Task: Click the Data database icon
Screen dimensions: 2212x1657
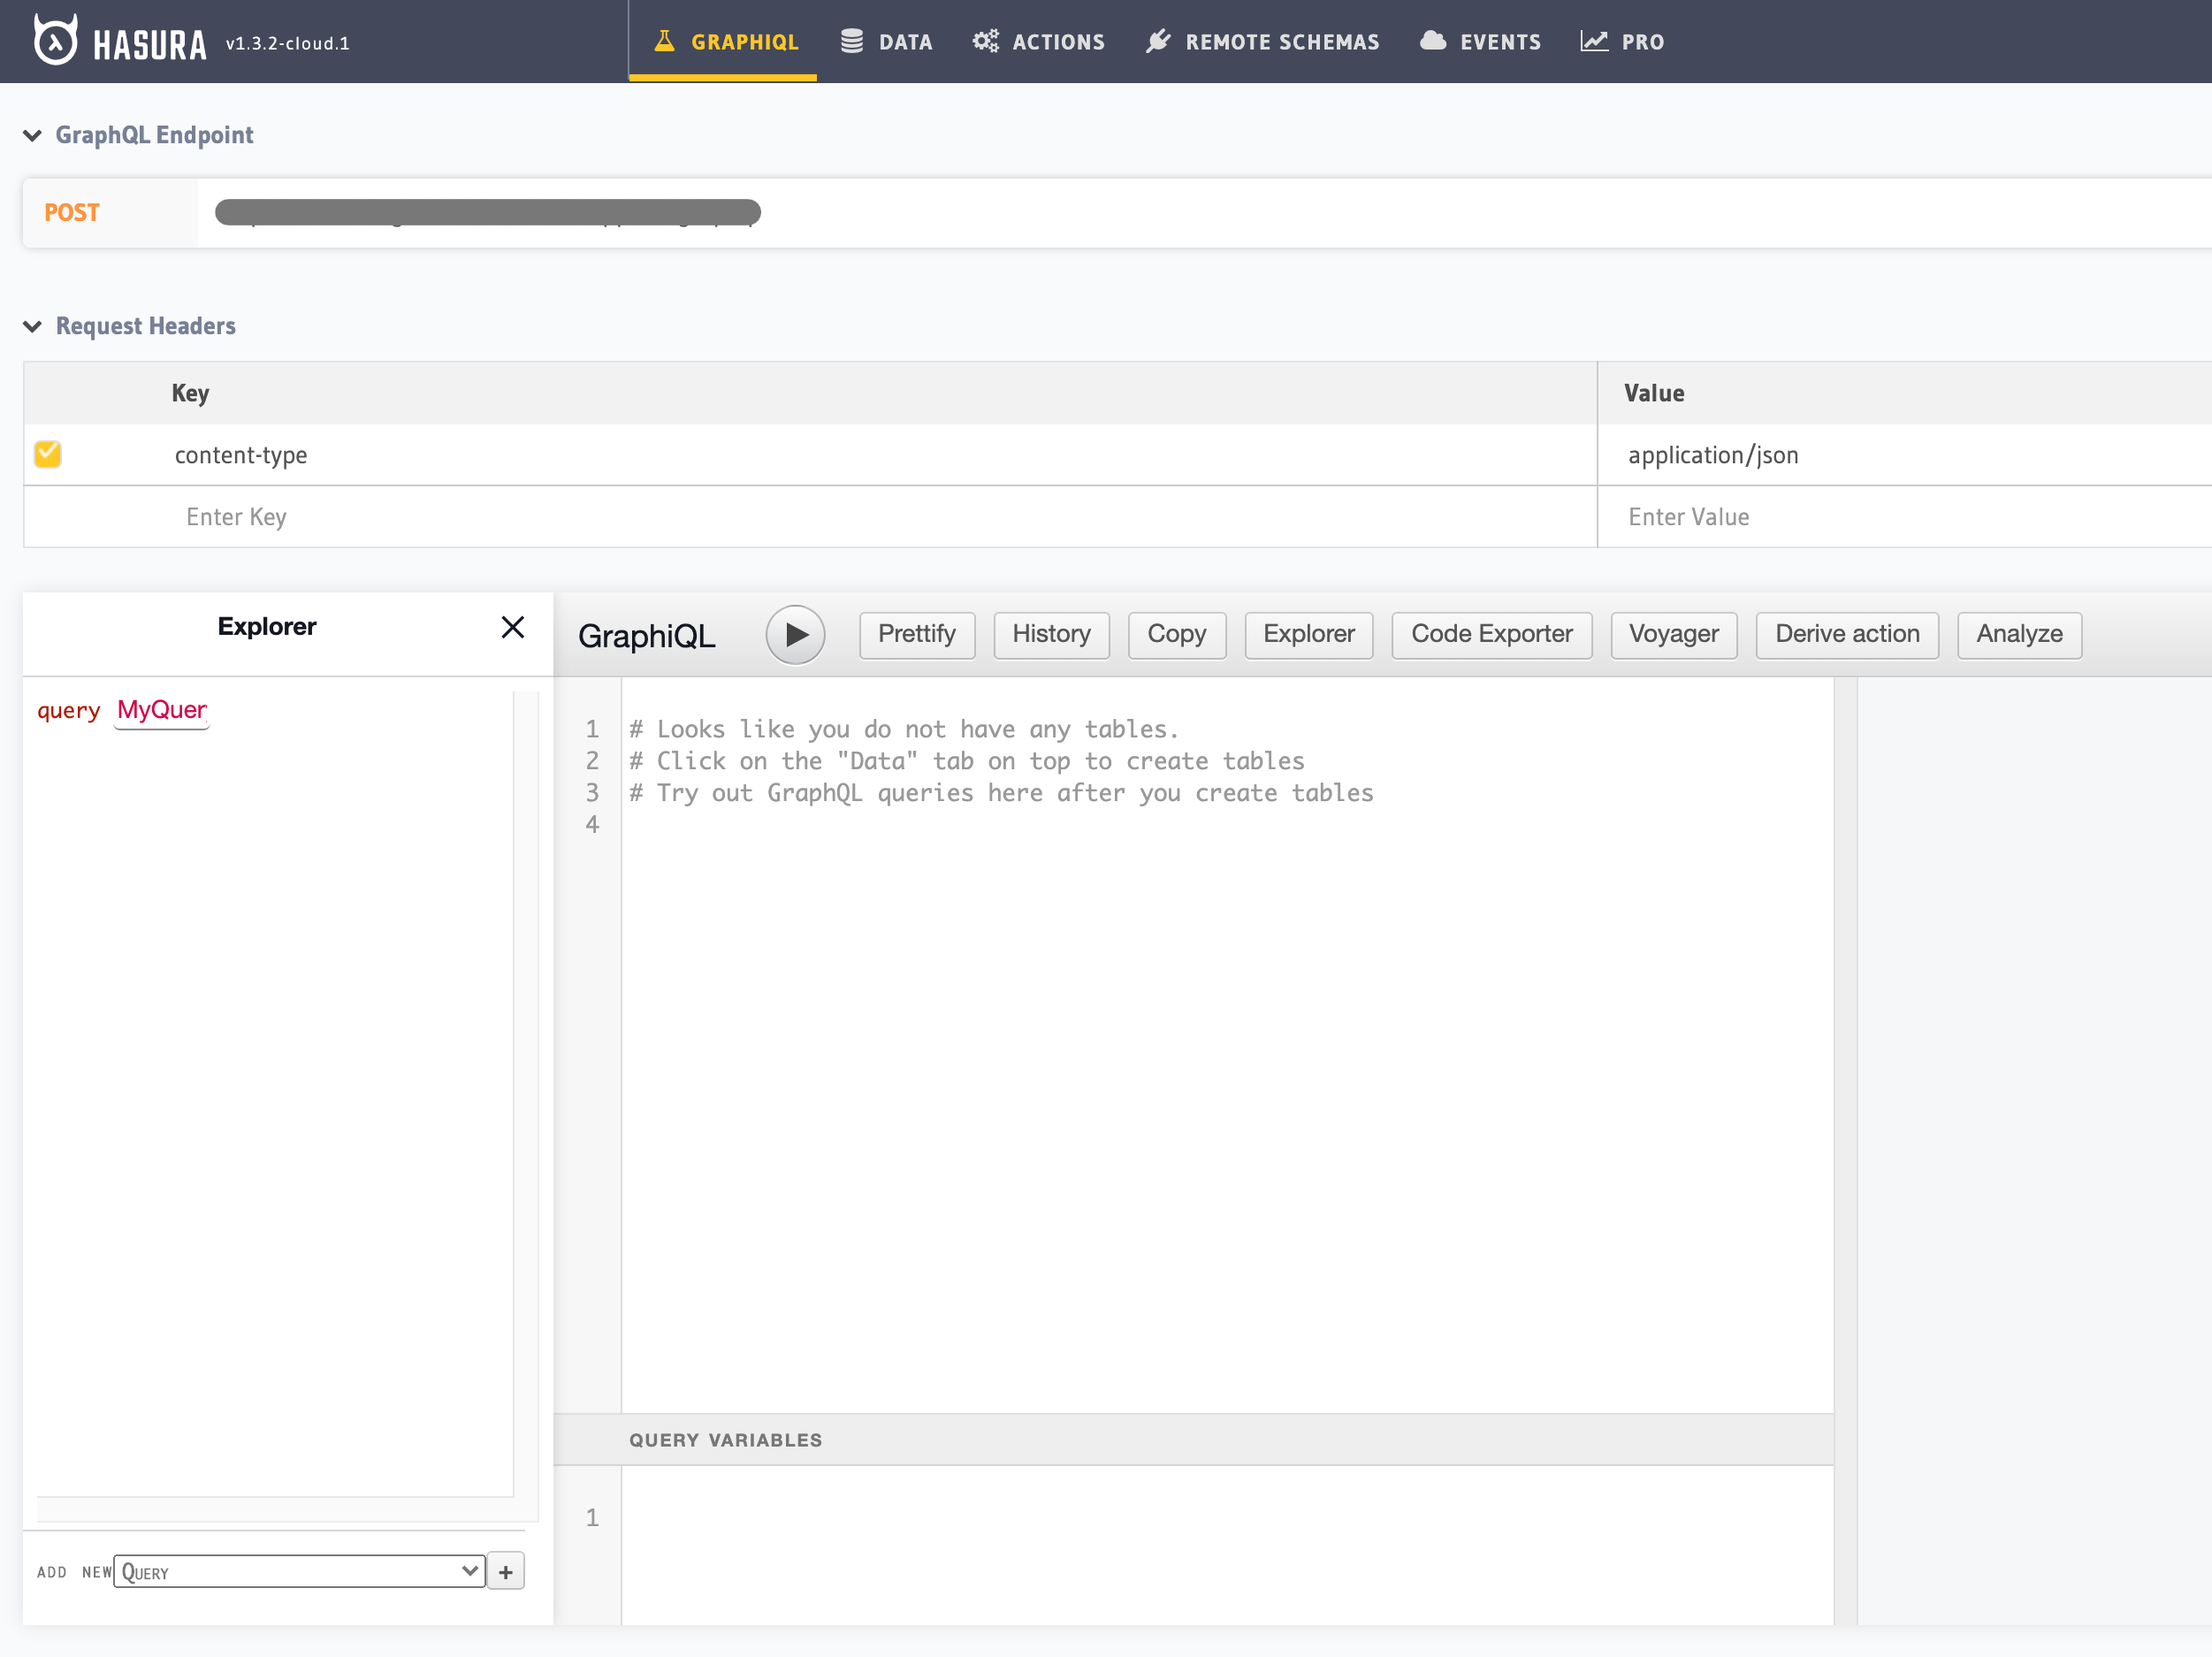Action: (852, 41)
